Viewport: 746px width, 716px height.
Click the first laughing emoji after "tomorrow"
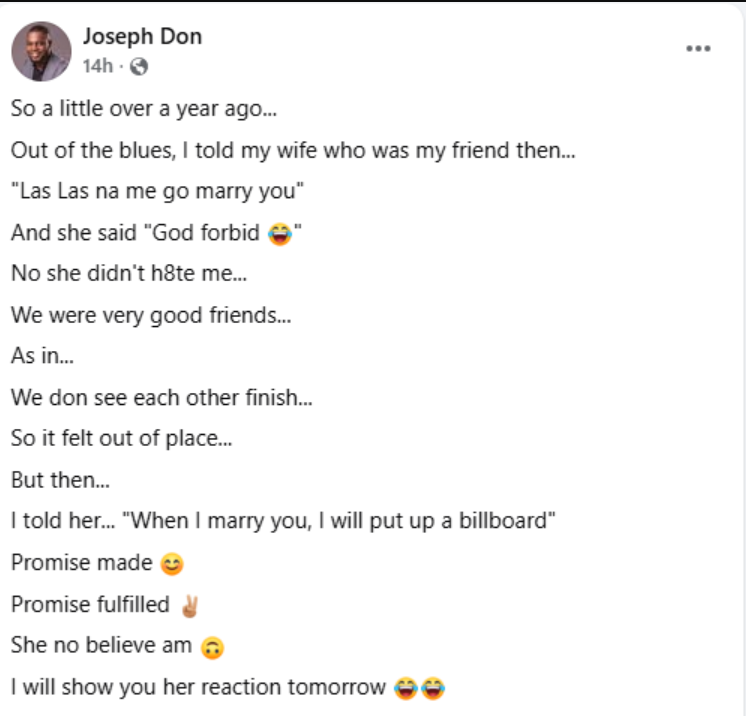pyautogui.click(x=405, y=688)
